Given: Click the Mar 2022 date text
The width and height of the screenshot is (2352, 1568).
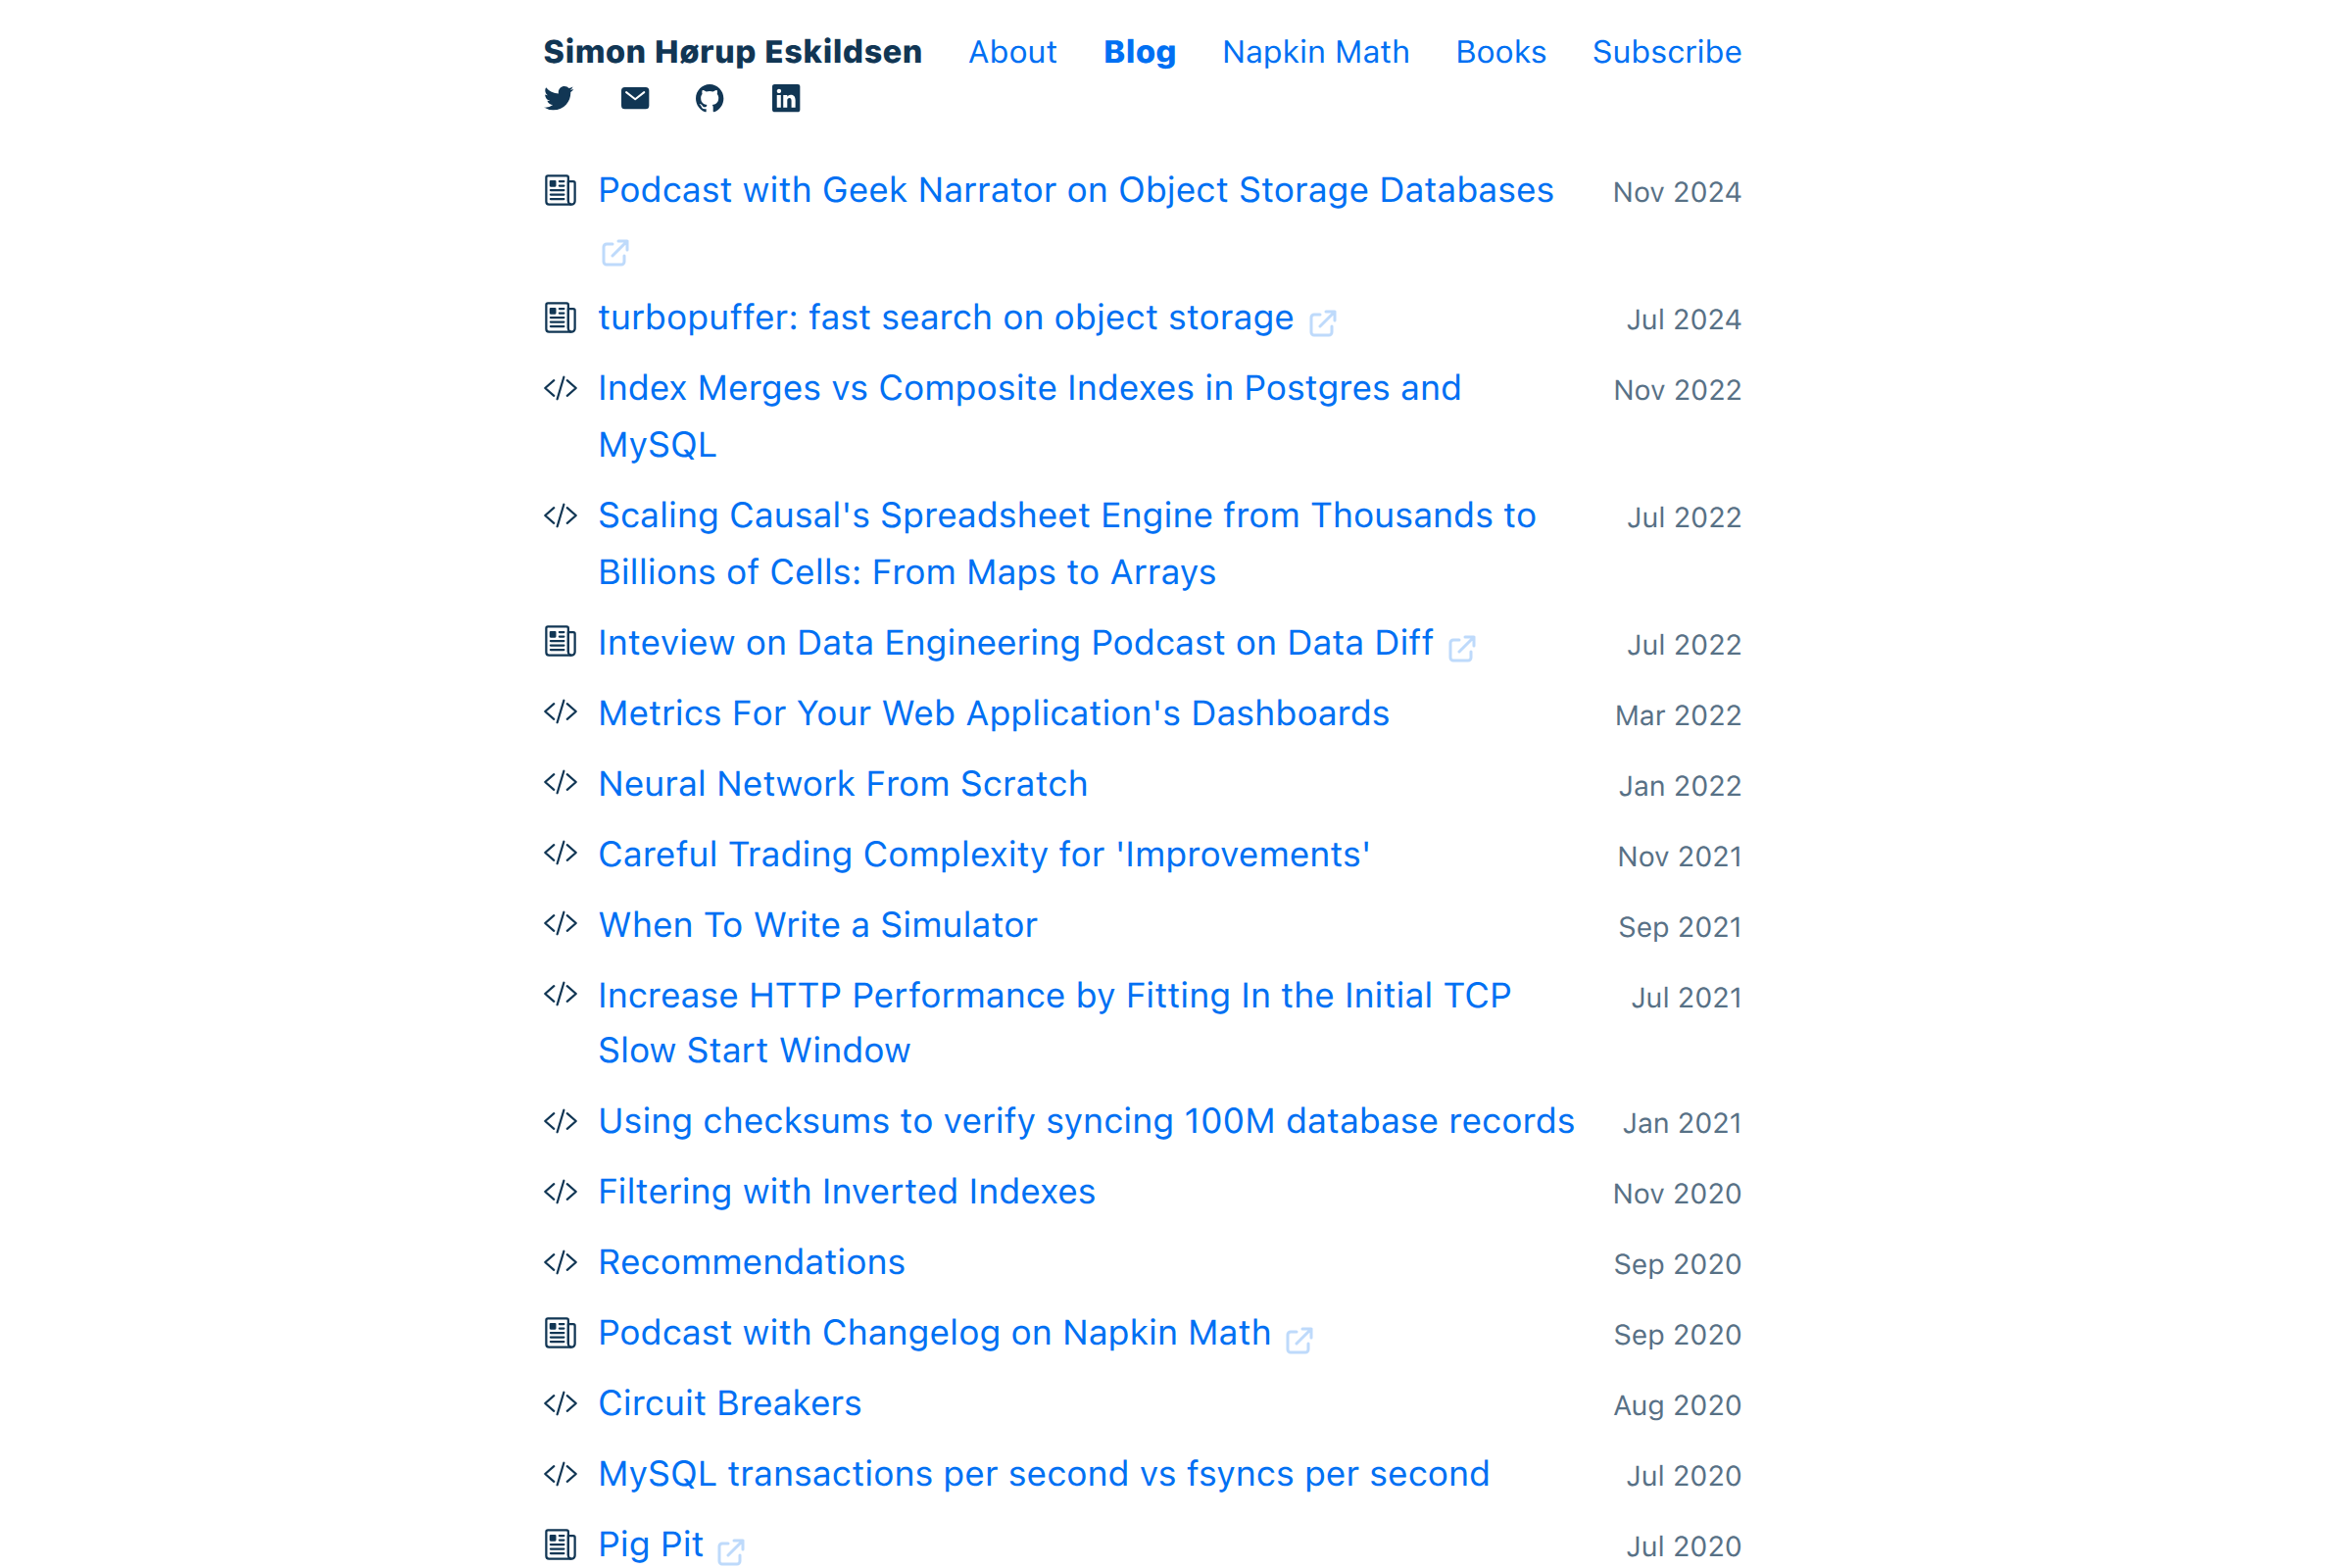Looking at the screenshot, I should 1678,716.
